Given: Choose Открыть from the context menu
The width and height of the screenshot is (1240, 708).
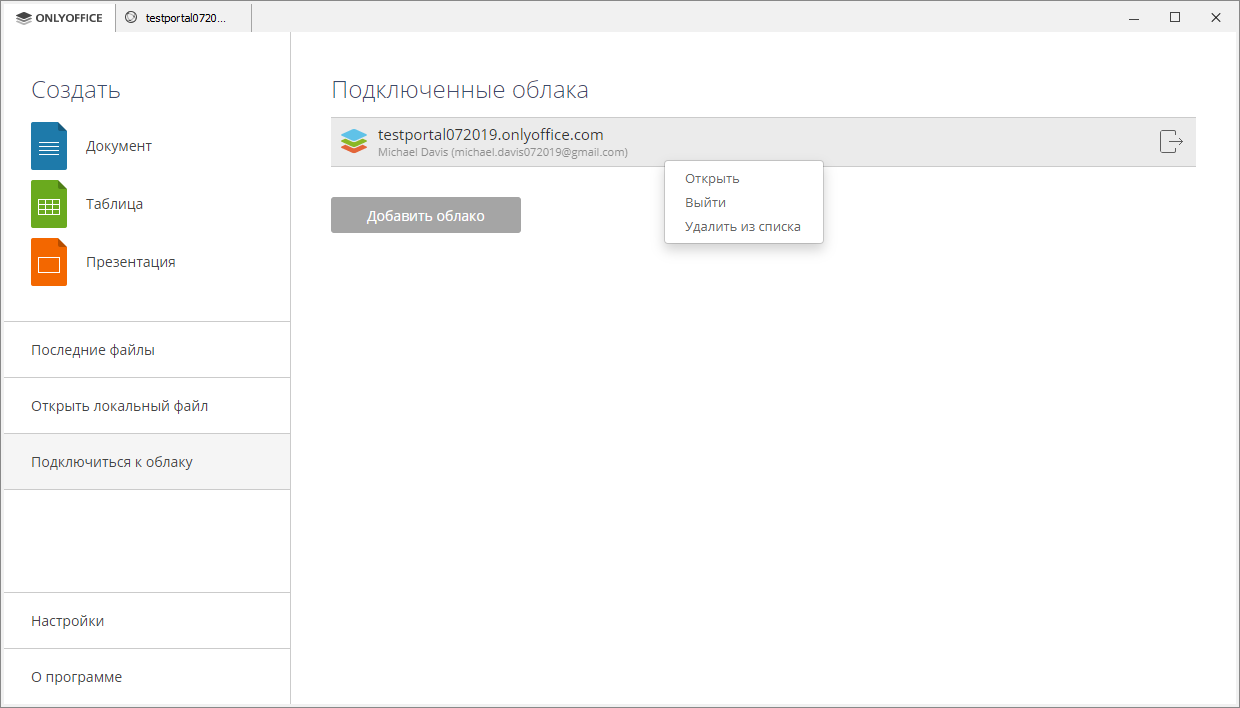Looking at the screenshot, I should click(x=744, y=178).
